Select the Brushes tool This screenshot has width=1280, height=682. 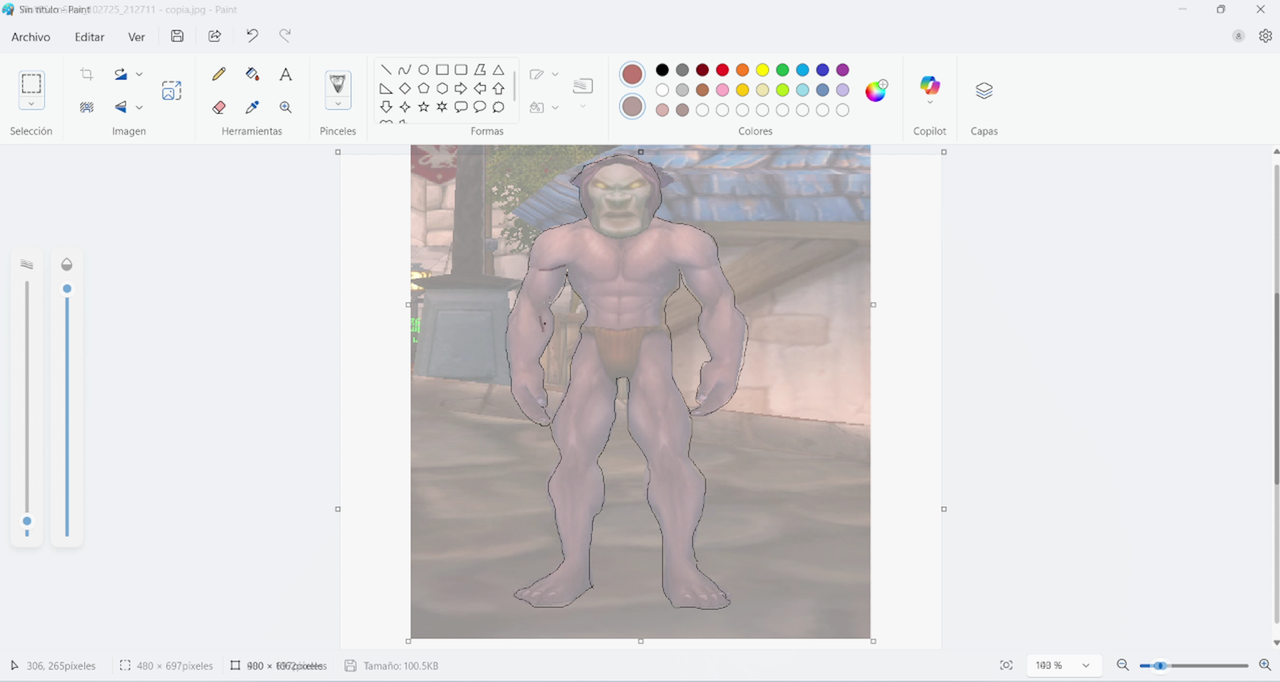338,84
